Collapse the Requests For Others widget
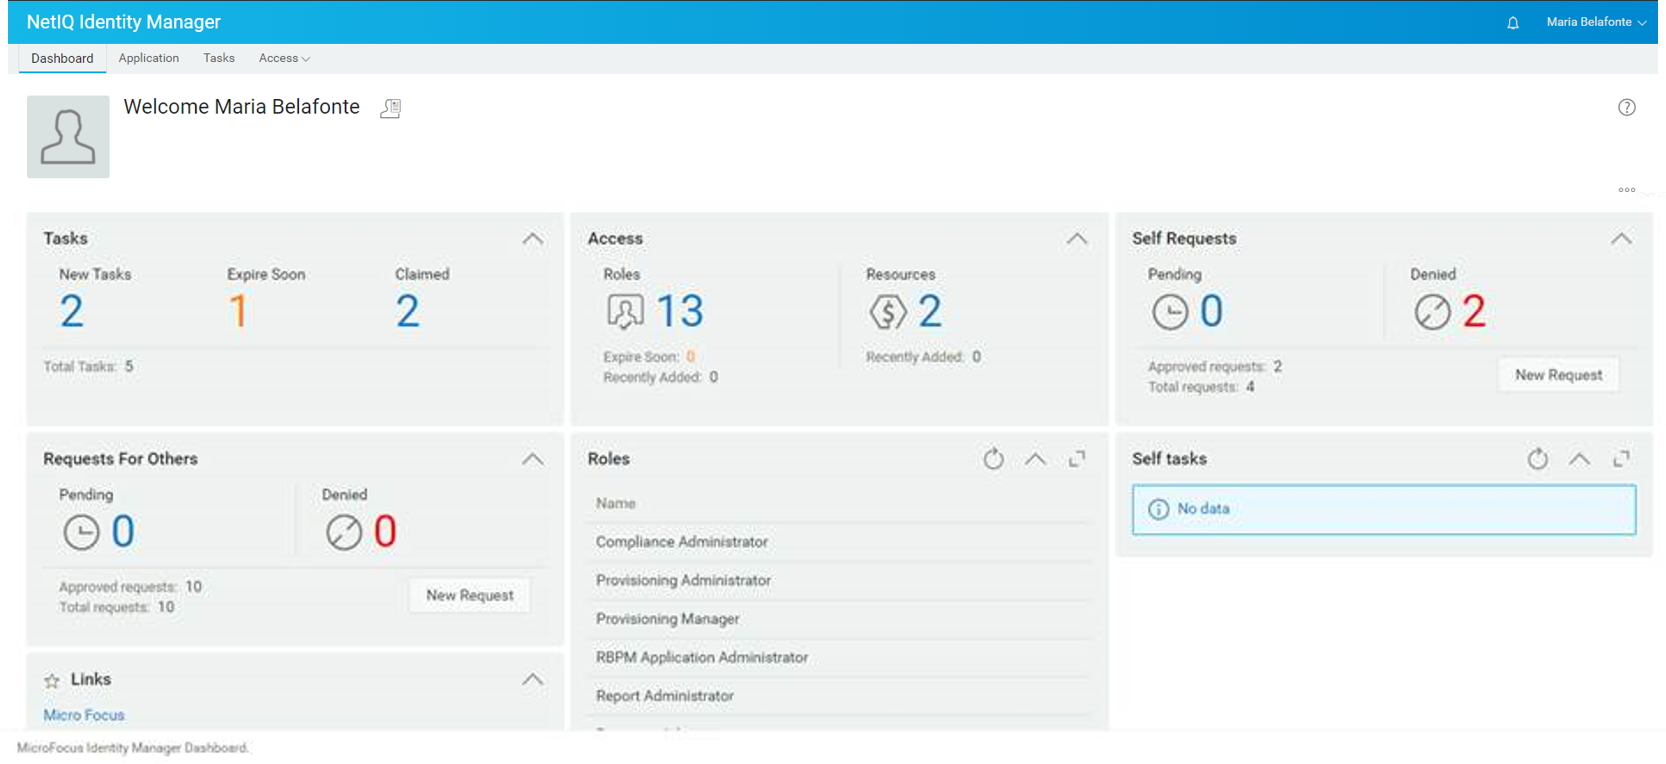 [533, 459]
